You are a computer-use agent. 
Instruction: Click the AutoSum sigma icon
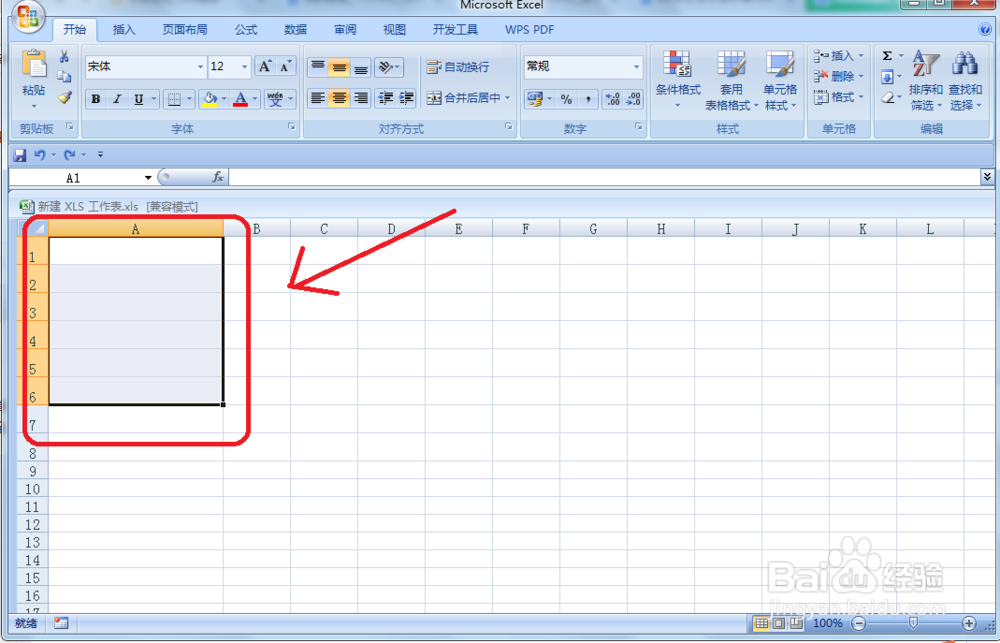[887, 56]
